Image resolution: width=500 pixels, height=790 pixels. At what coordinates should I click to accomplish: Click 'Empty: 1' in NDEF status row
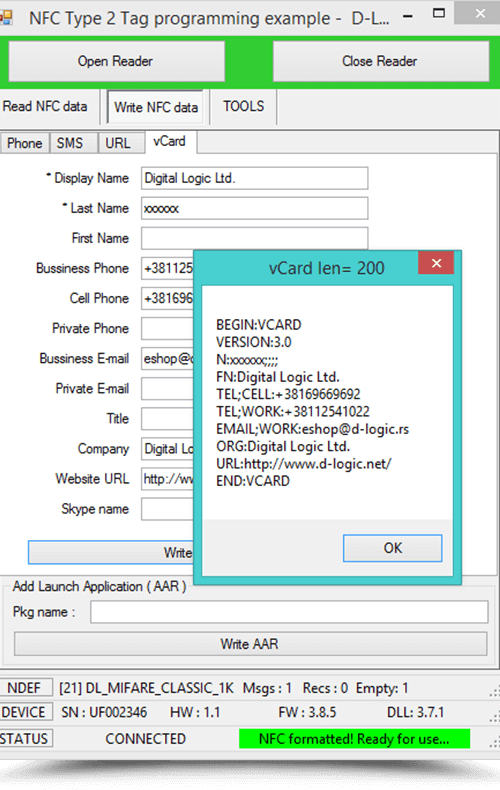(382, 688)
